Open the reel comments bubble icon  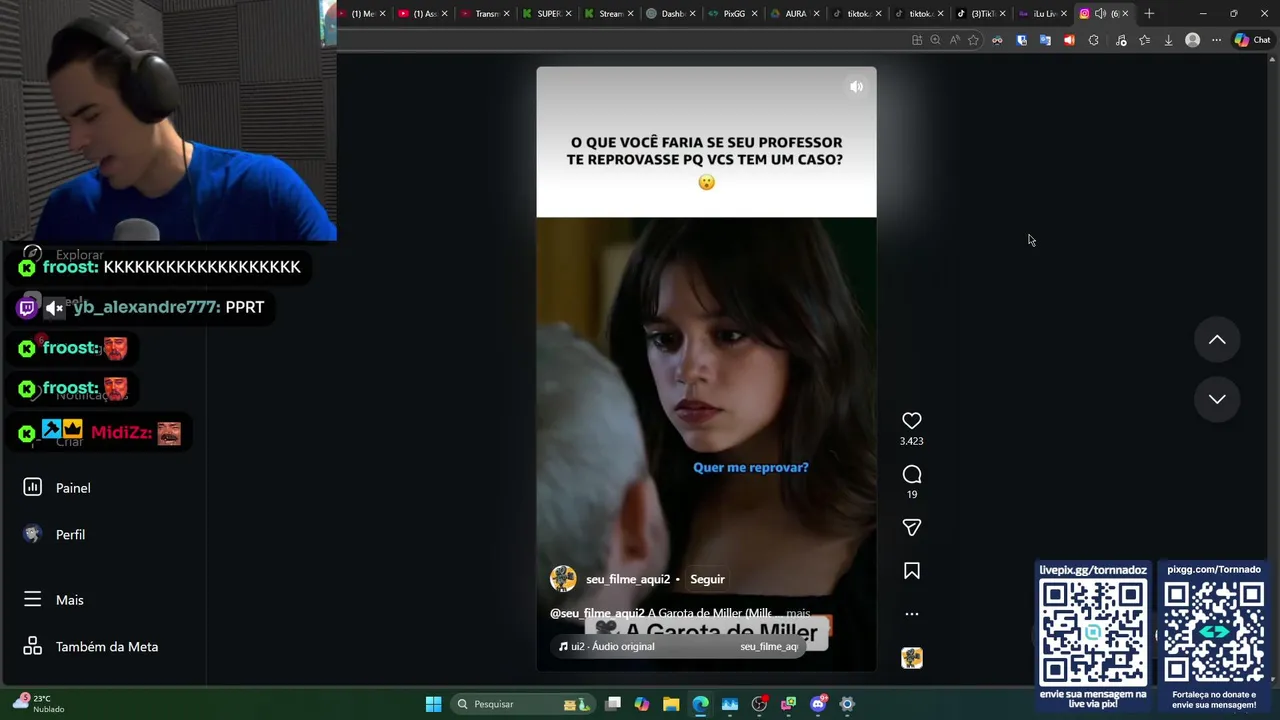pyautogui.click(x=911, y=474)
